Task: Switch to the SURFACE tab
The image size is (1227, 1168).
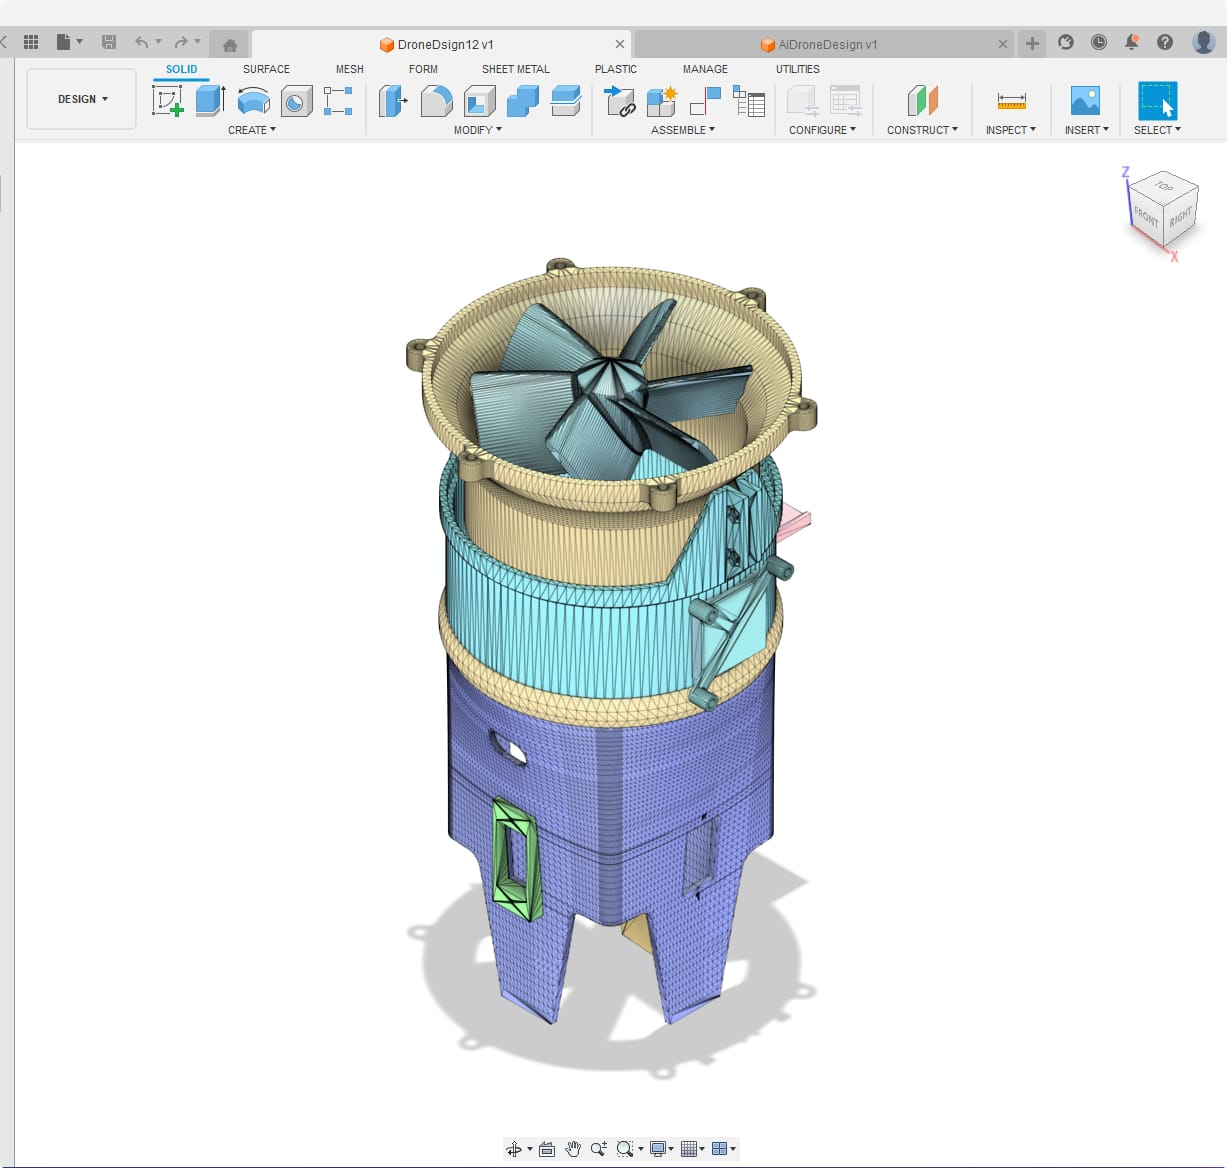Action: pyautogui.click(x=266, y=69)
